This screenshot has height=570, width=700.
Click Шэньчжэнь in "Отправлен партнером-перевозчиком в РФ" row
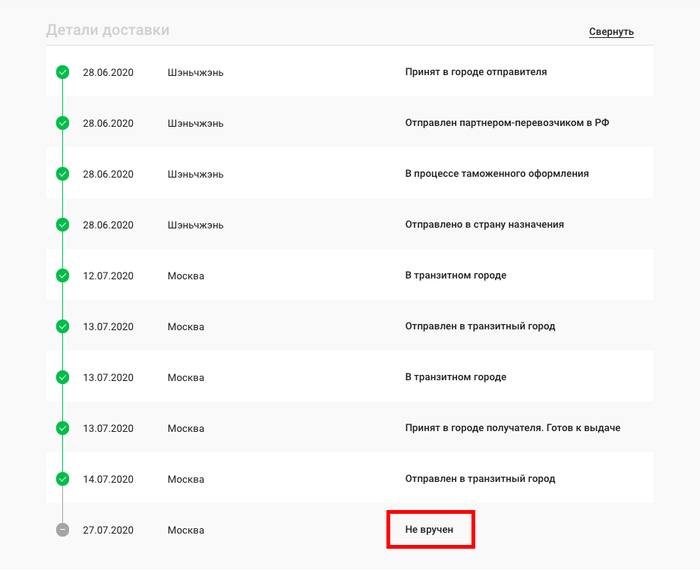[x=196, y=123]
